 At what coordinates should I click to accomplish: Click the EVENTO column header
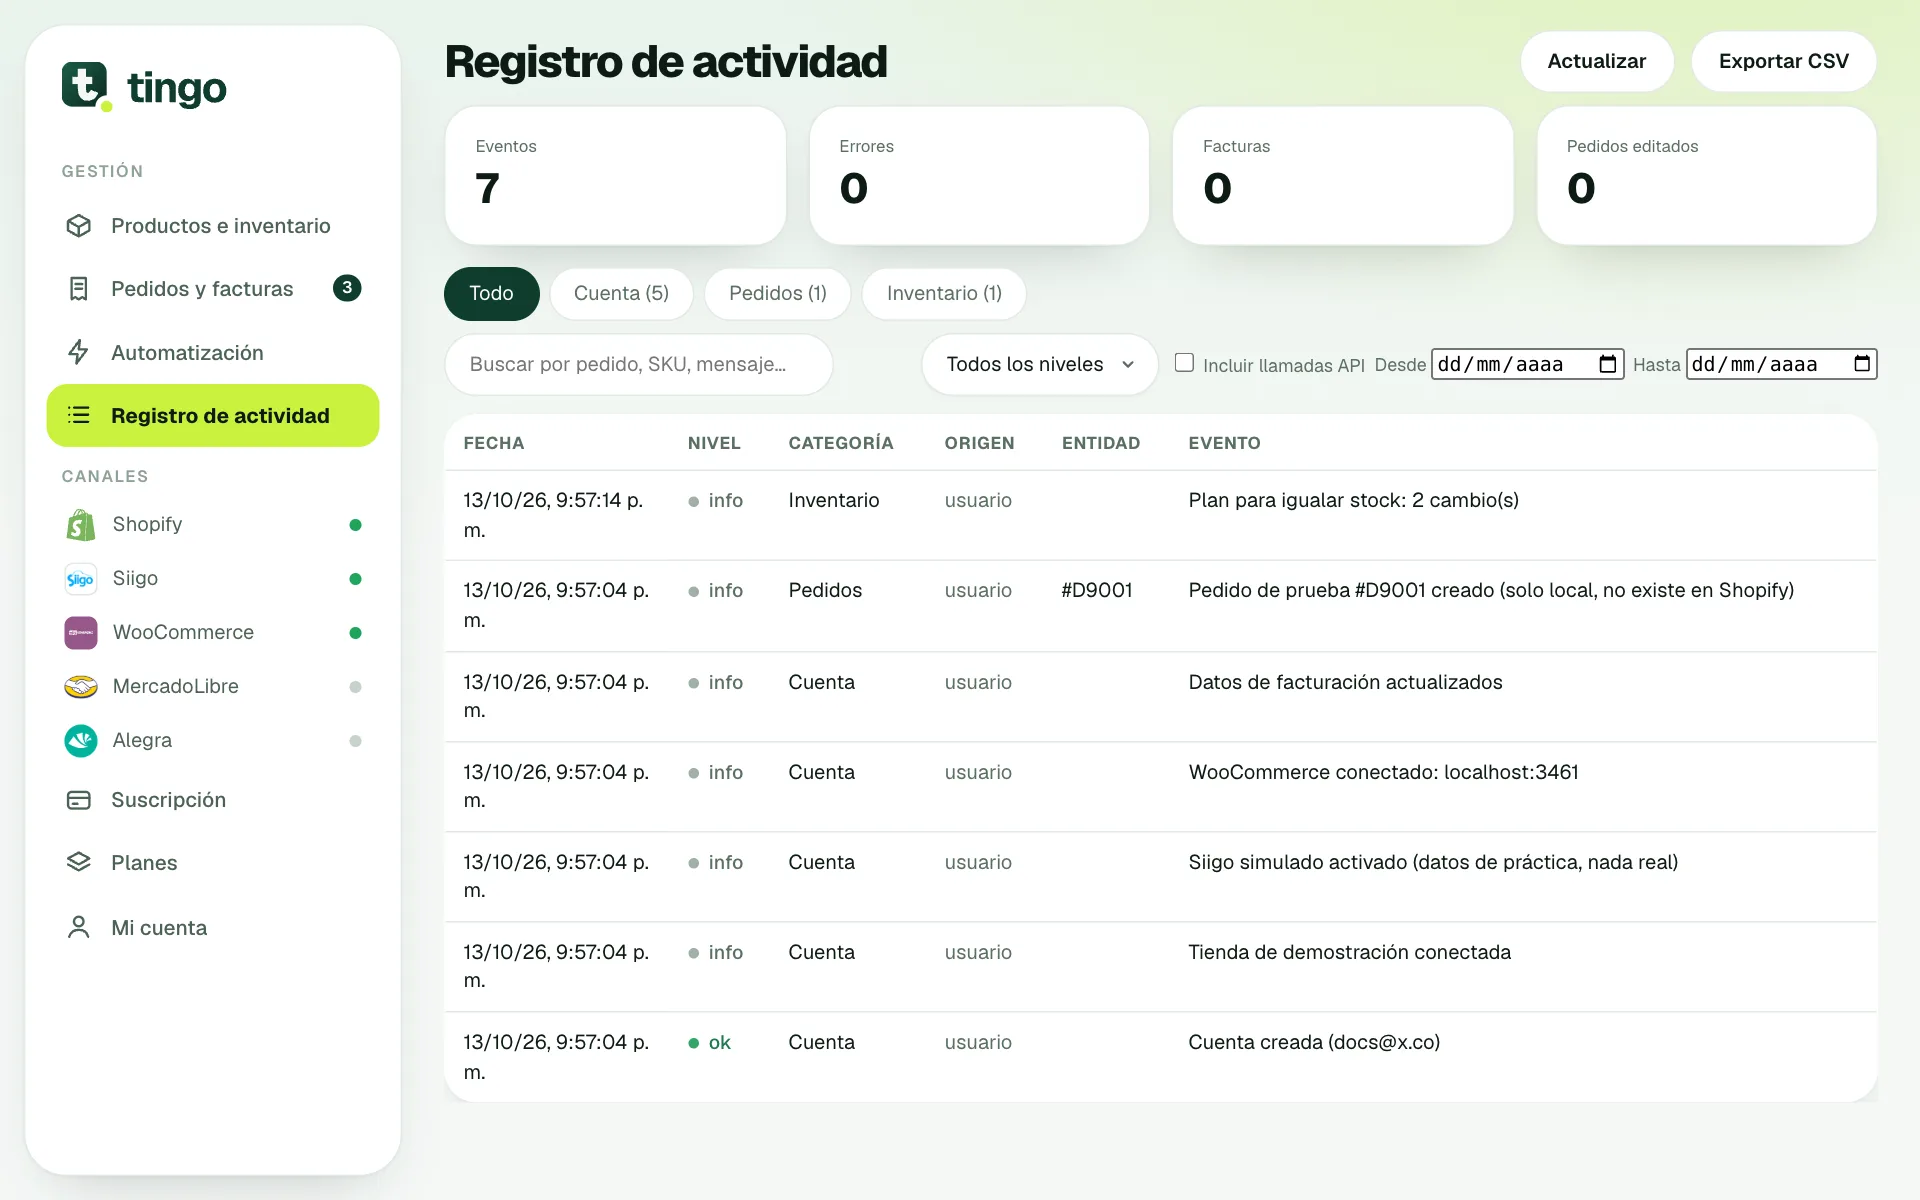tap(1224, 443)
